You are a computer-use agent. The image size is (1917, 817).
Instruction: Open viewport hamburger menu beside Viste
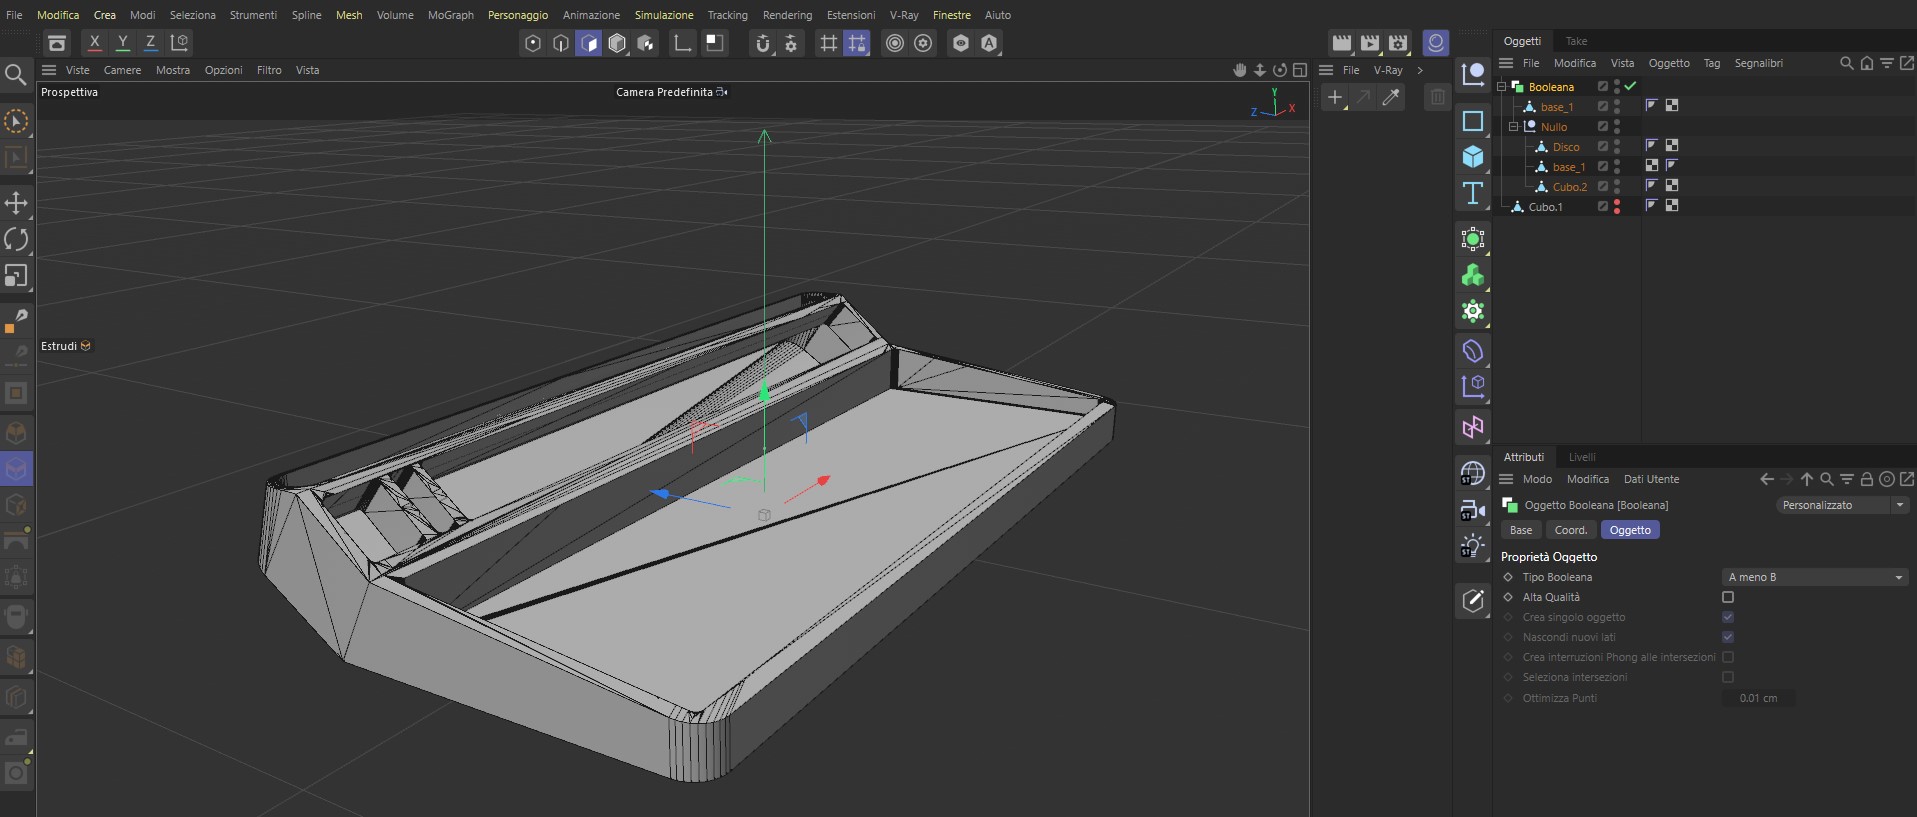pos(49,70)
